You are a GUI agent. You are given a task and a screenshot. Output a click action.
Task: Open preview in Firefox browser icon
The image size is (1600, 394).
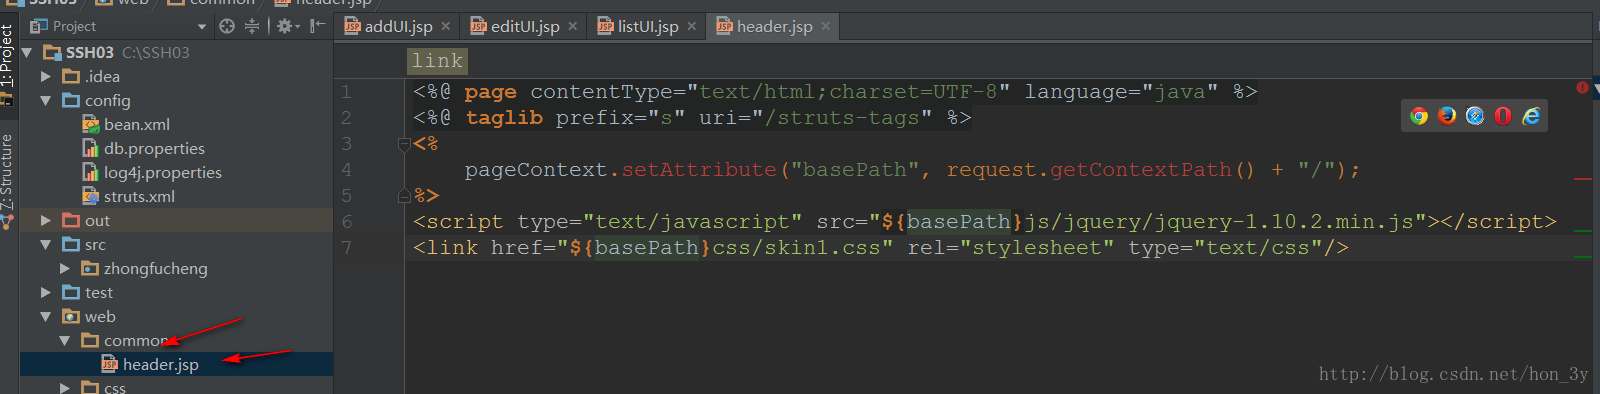coord(1447,116)
